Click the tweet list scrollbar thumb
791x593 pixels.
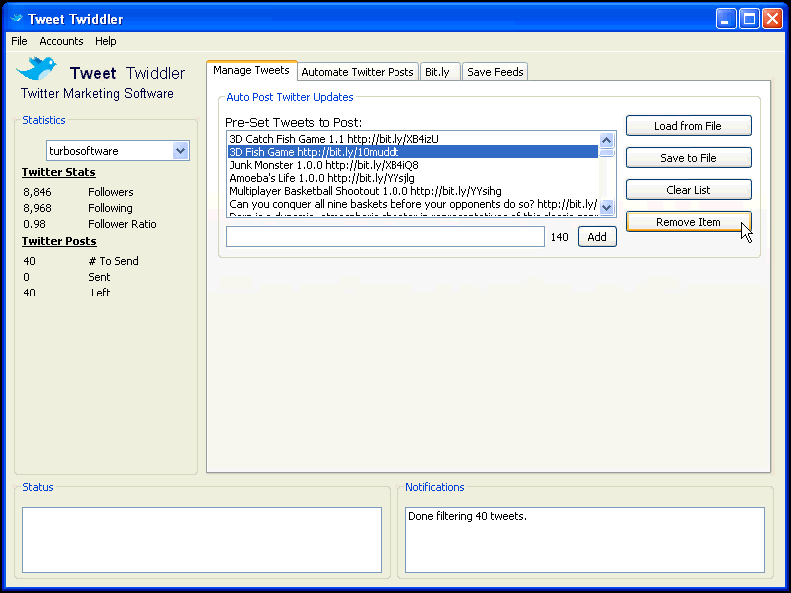pyautogui.click(x=606, y=153)
